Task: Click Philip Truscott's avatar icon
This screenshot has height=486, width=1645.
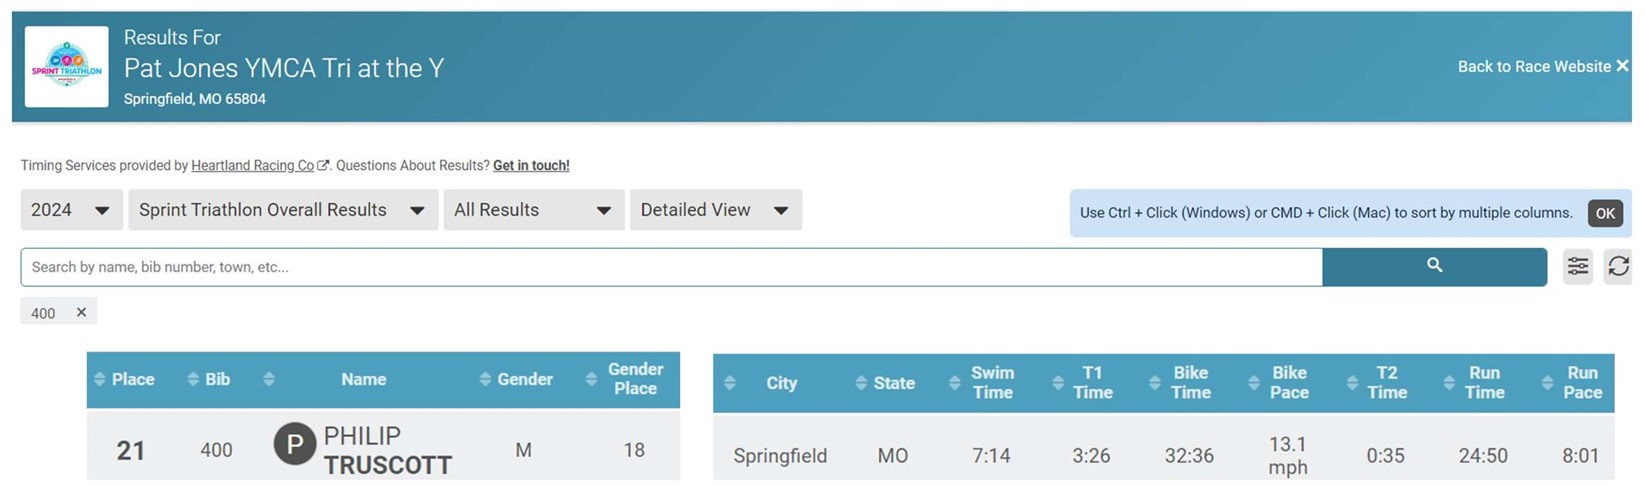Action: coord(294,446)
